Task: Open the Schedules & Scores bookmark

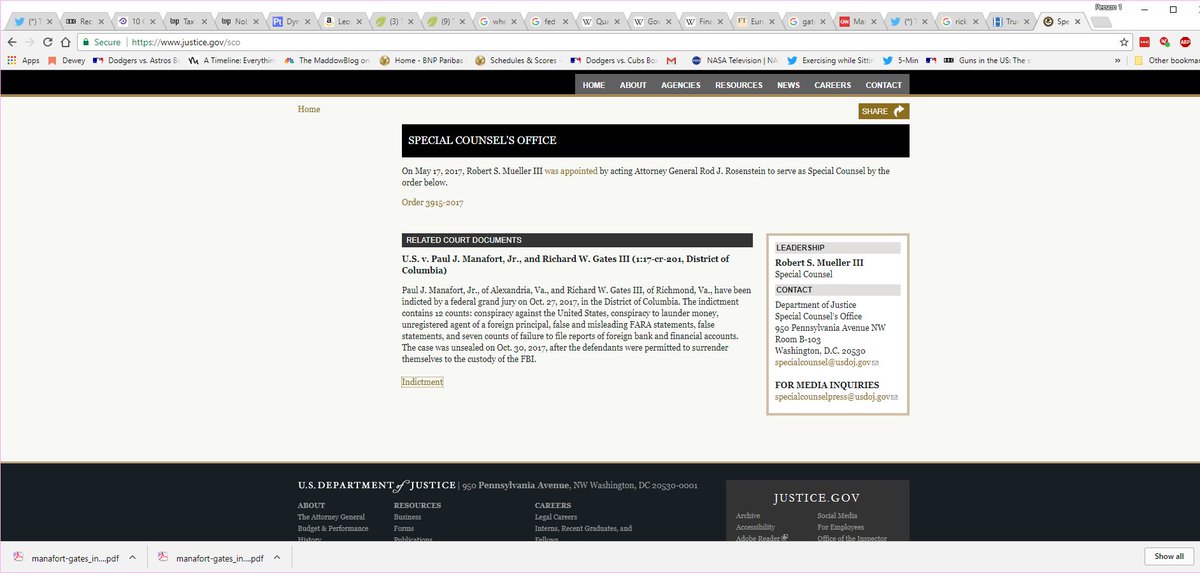Action: pyautogui.click(x=520, y=60)
